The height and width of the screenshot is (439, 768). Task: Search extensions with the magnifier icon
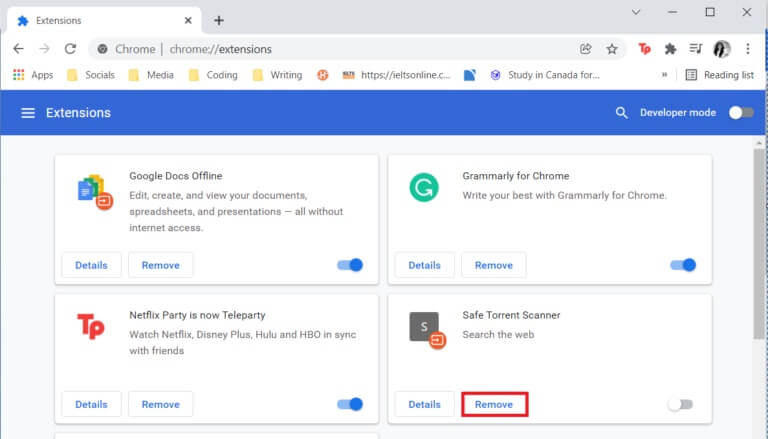621,113
